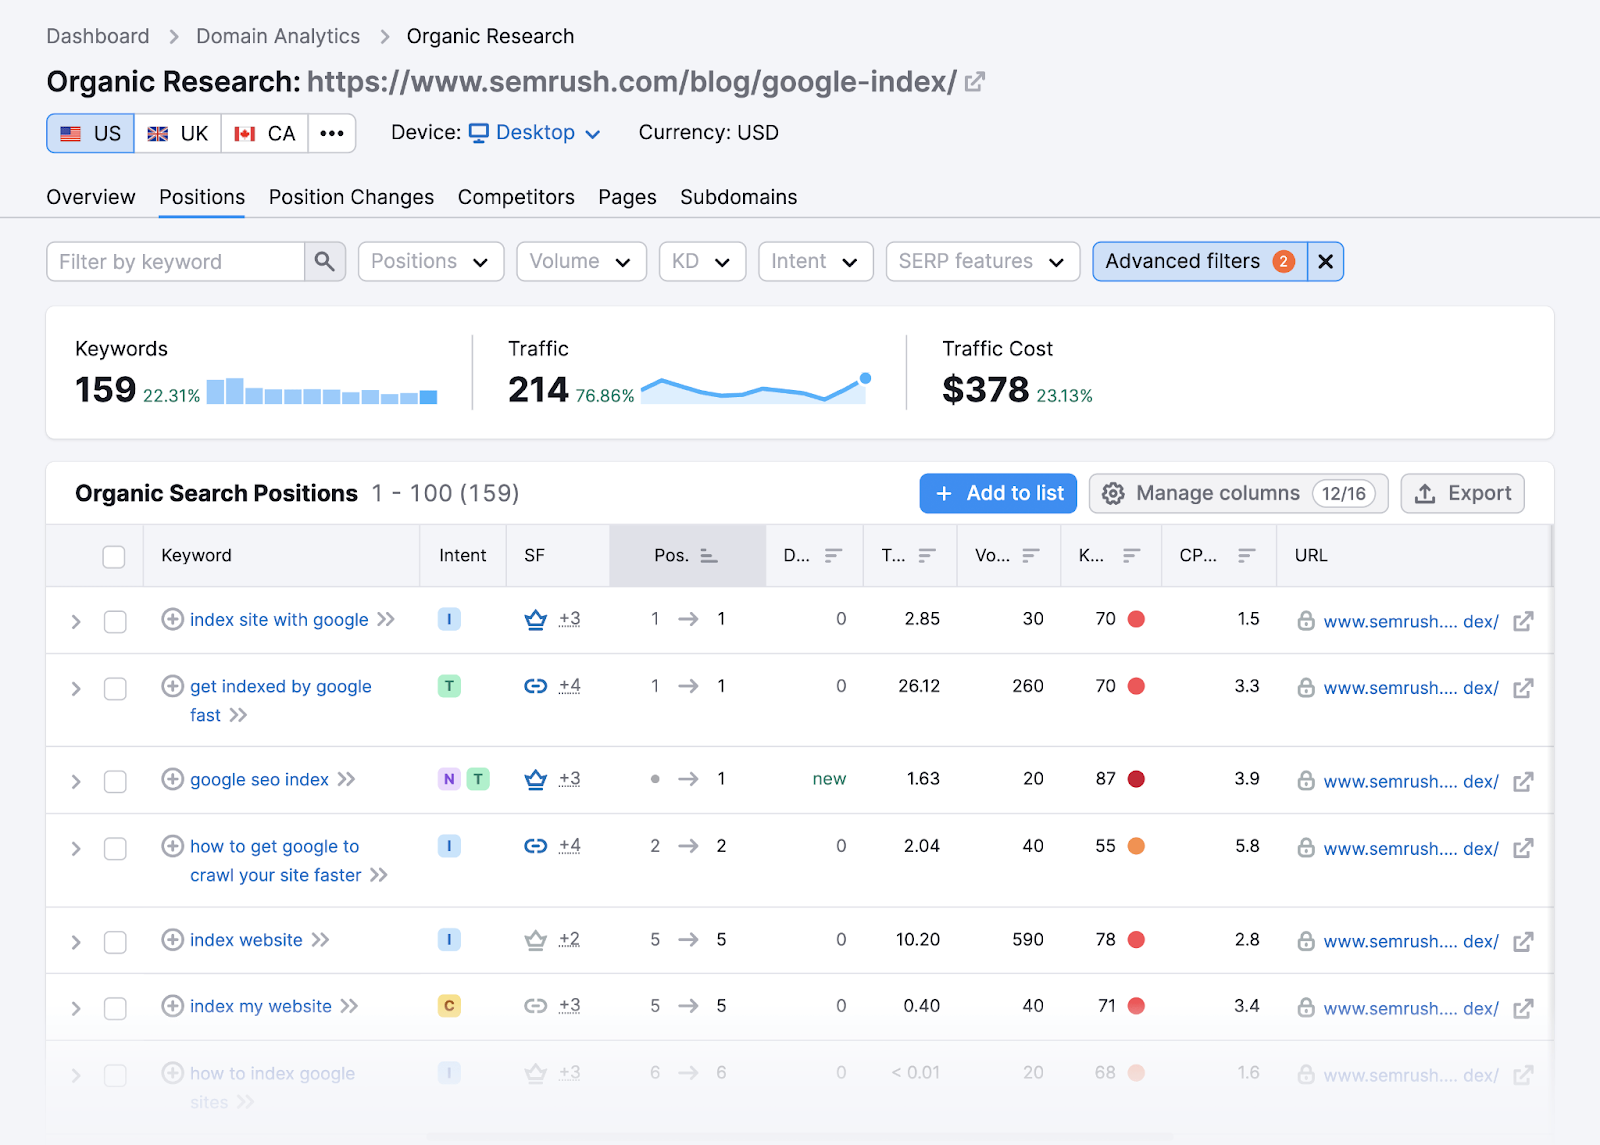
Task: Tick the checkbox next to 'index my website'
Action: tap(115, 1006)
